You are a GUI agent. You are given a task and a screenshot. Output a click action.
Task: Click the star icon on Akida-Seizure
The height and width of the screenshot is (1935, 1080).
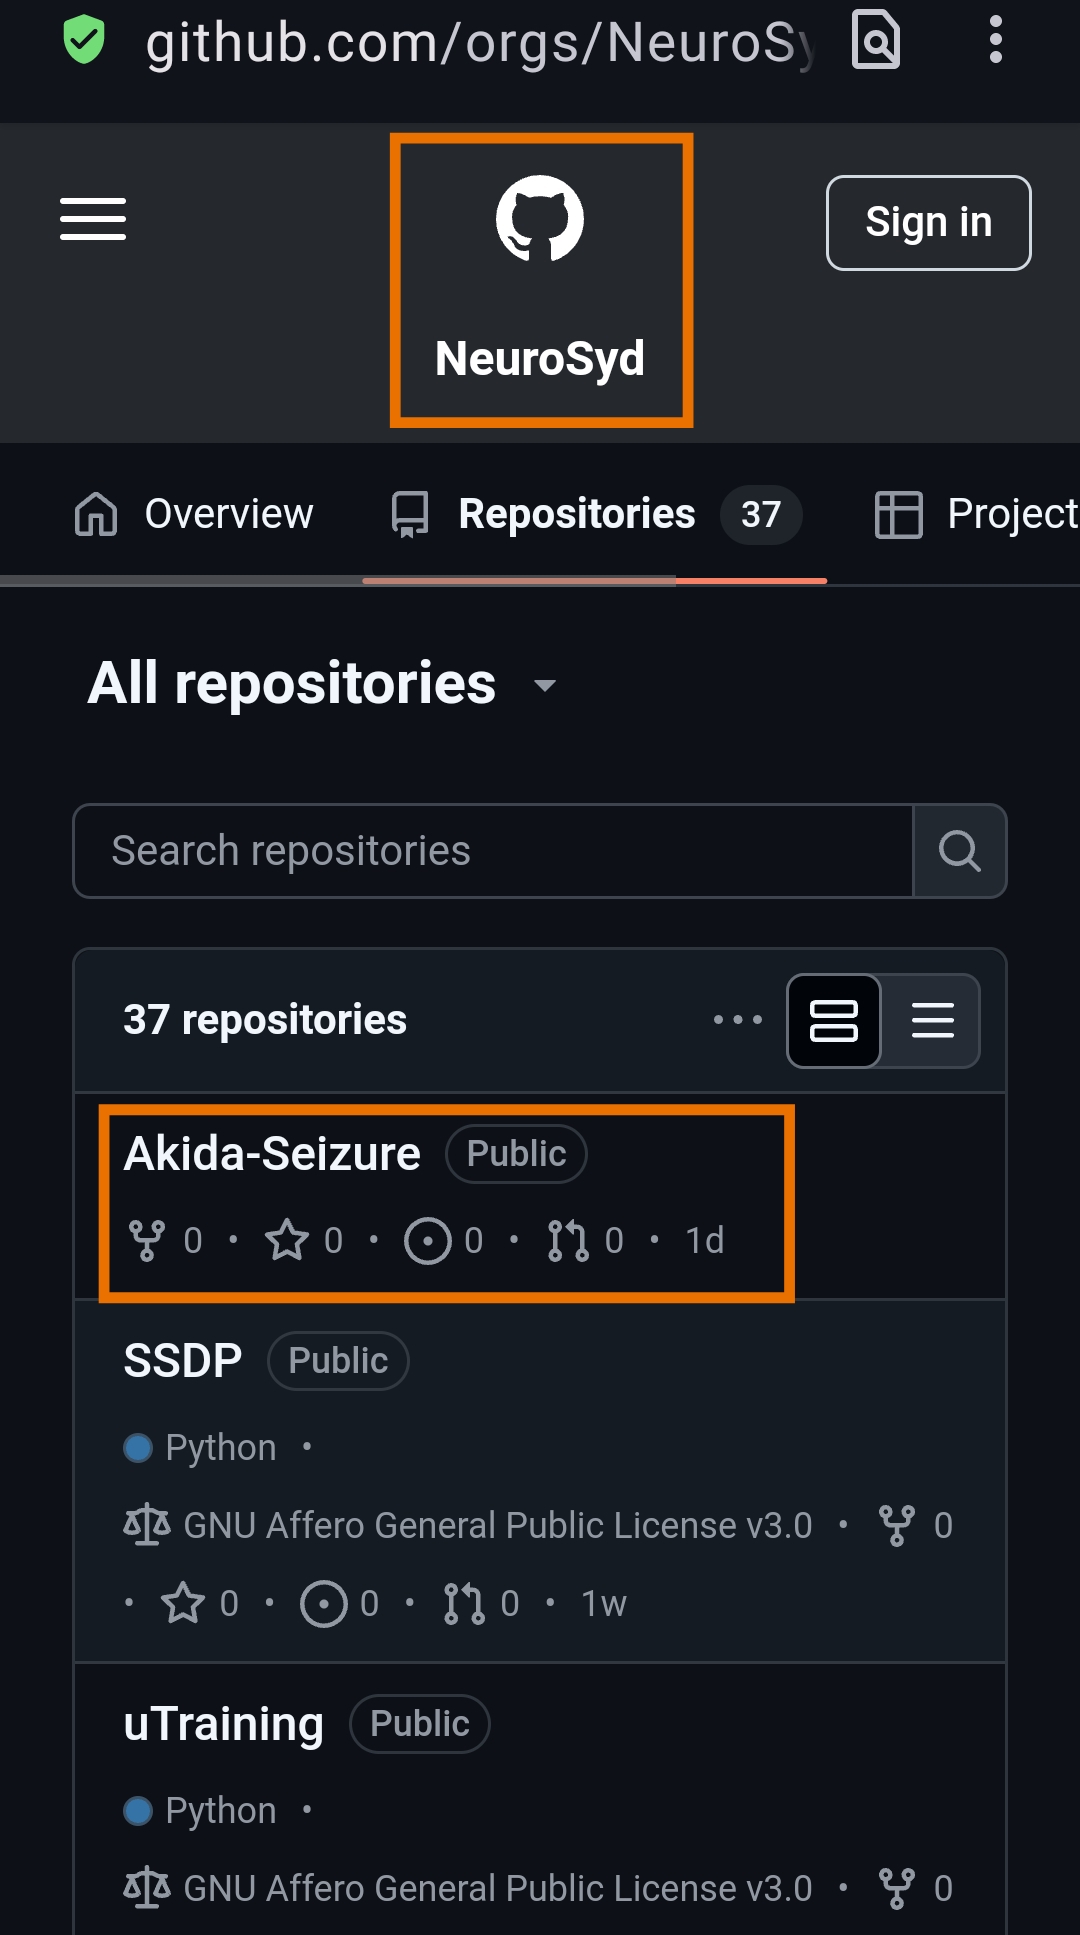287,1241
